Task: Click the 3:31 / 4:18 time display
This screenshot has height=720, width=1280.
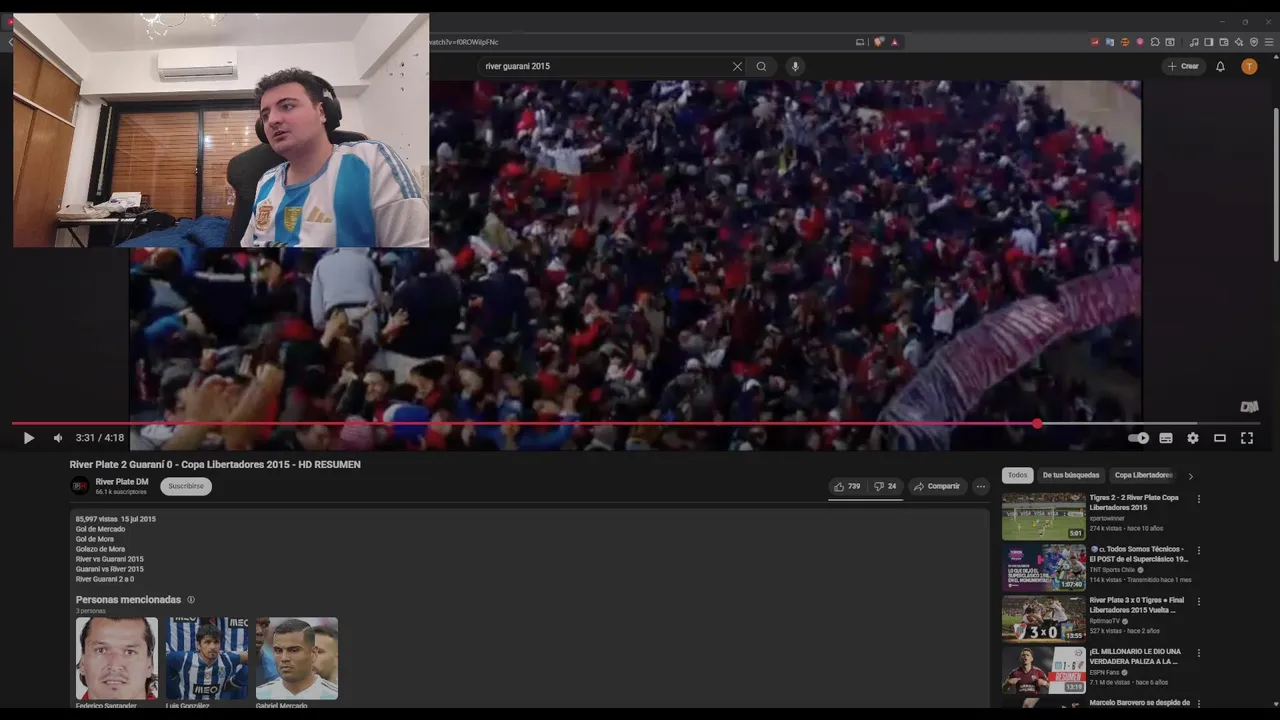Action: coord(100,438)
